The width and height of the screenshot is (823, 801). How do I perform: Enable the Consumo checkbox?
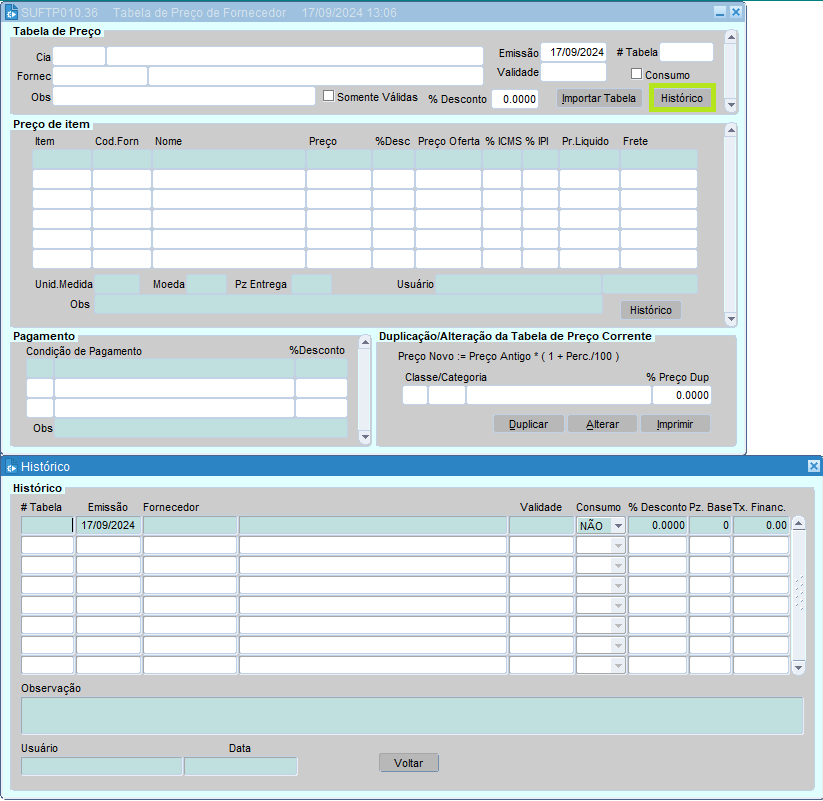click(636, 74)
